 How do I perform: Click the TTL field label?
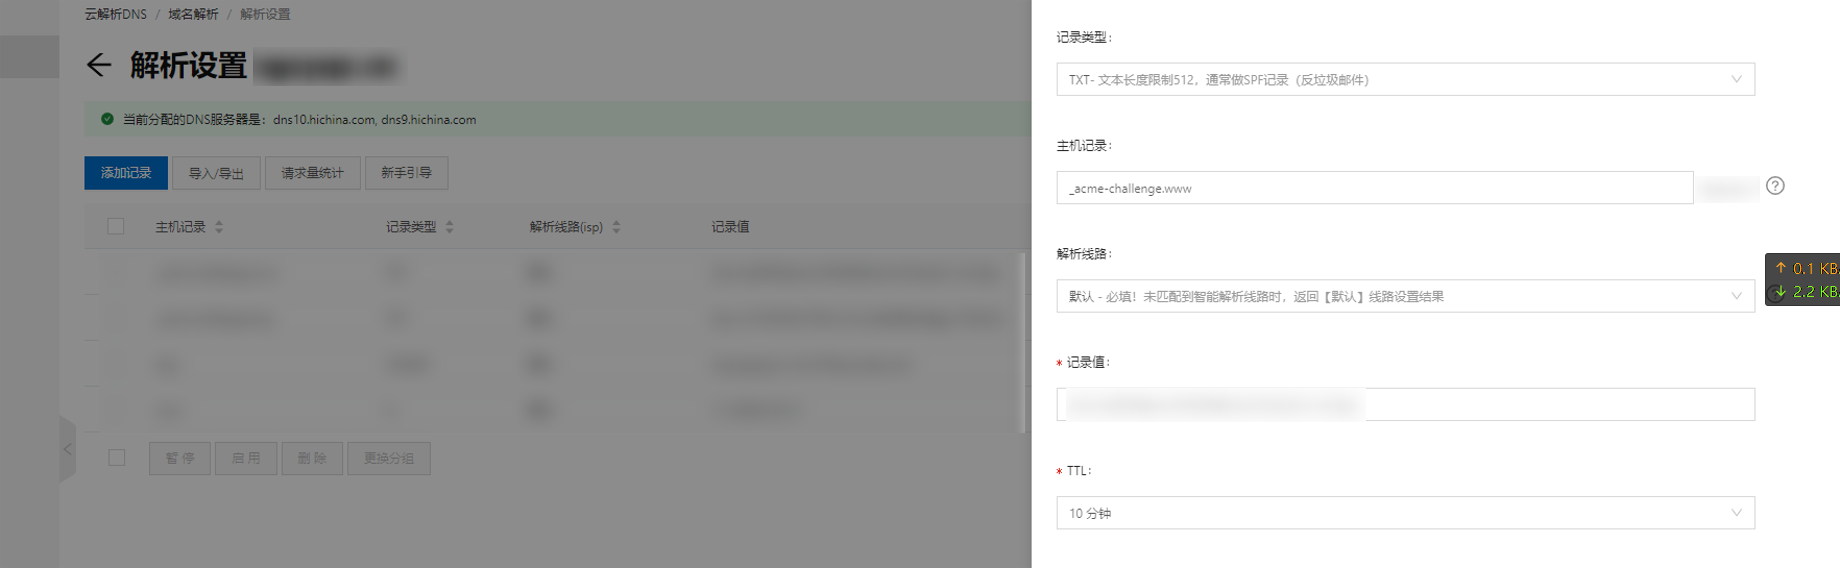[x=1078, y=470]
